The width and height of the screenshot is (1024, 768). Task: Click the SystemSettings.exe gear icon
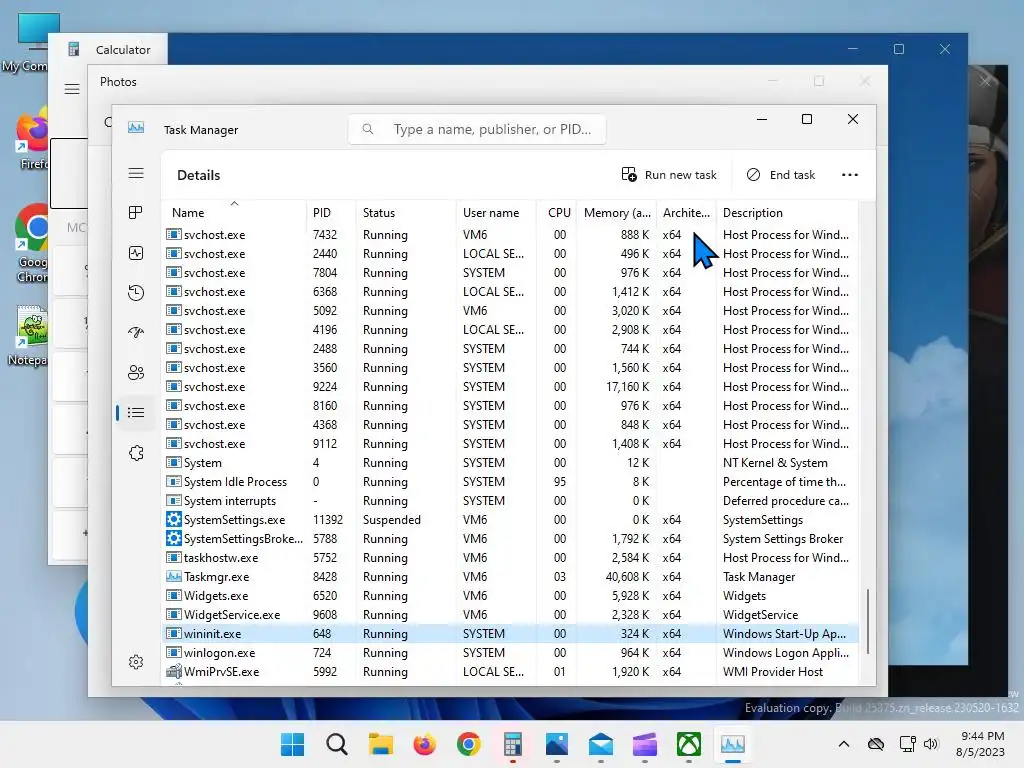click(174, 520)
